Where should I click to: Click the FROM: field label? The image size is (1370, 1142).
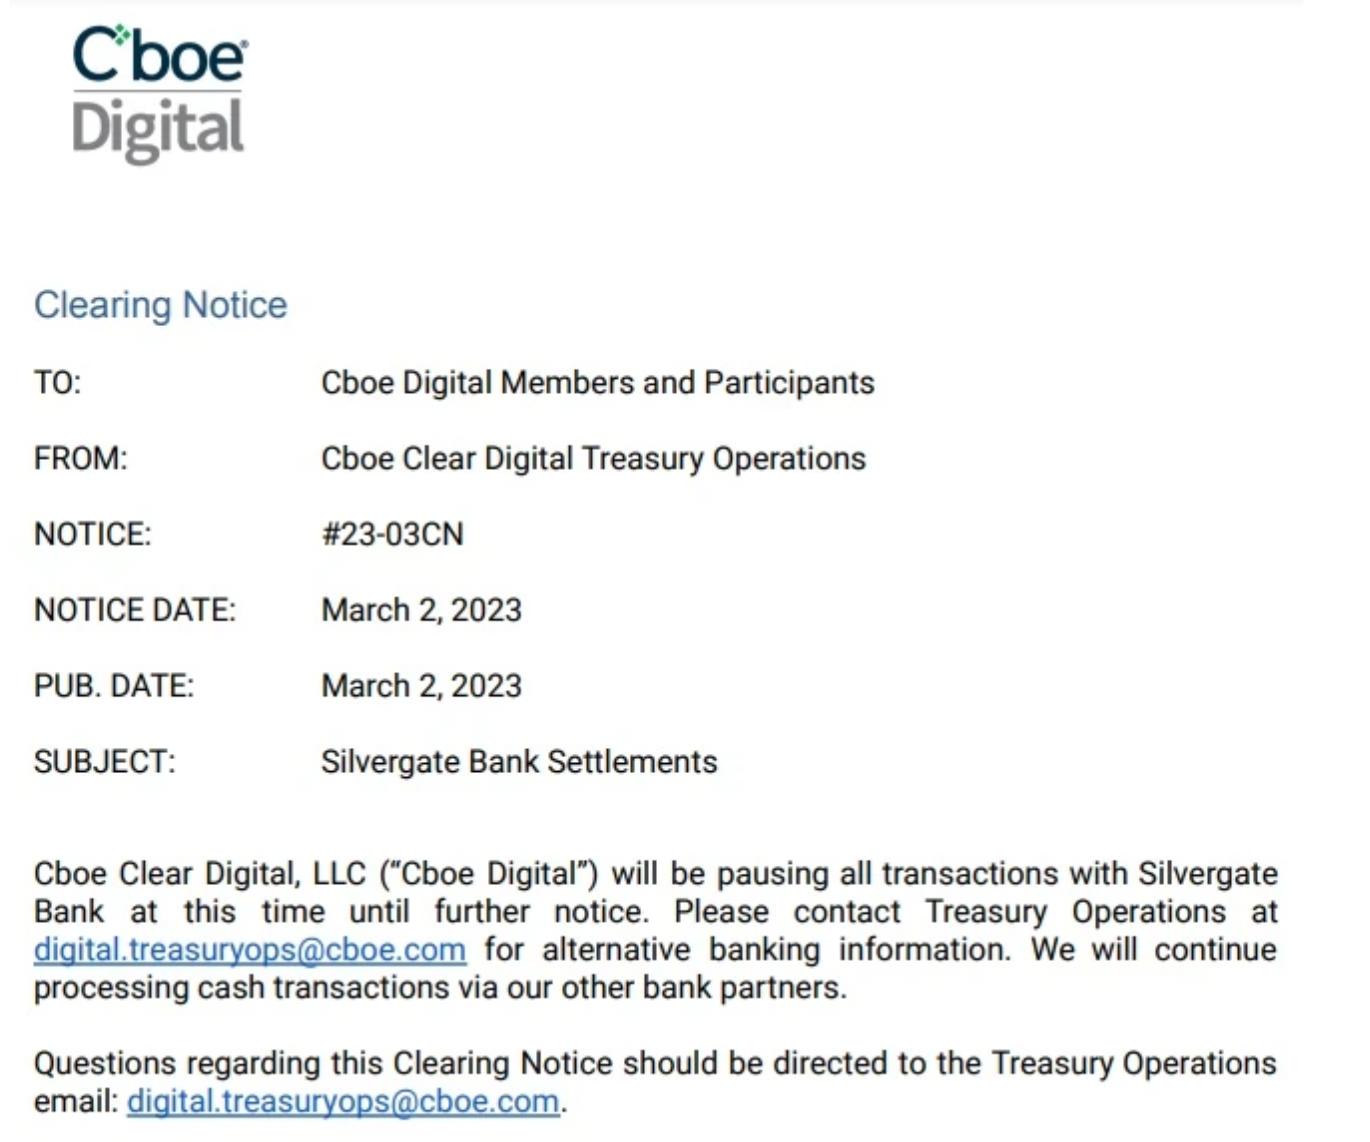[81, 459]
